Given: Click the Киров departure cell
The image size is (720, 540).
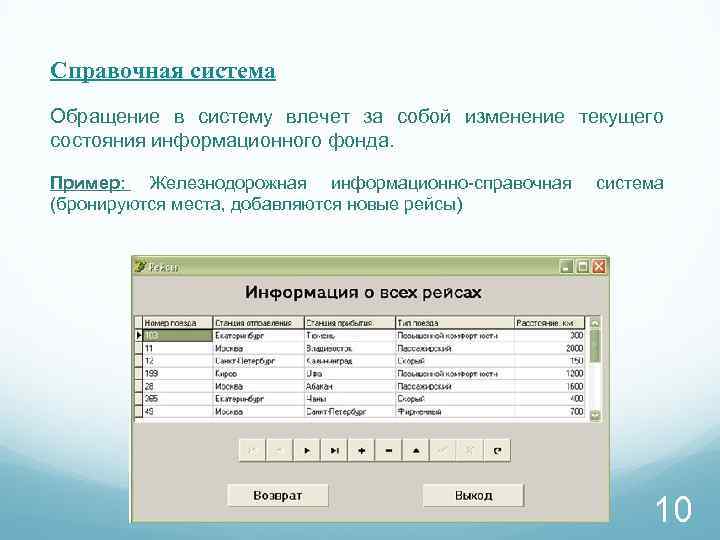Looking at the screenshot, I should point(259,374).
